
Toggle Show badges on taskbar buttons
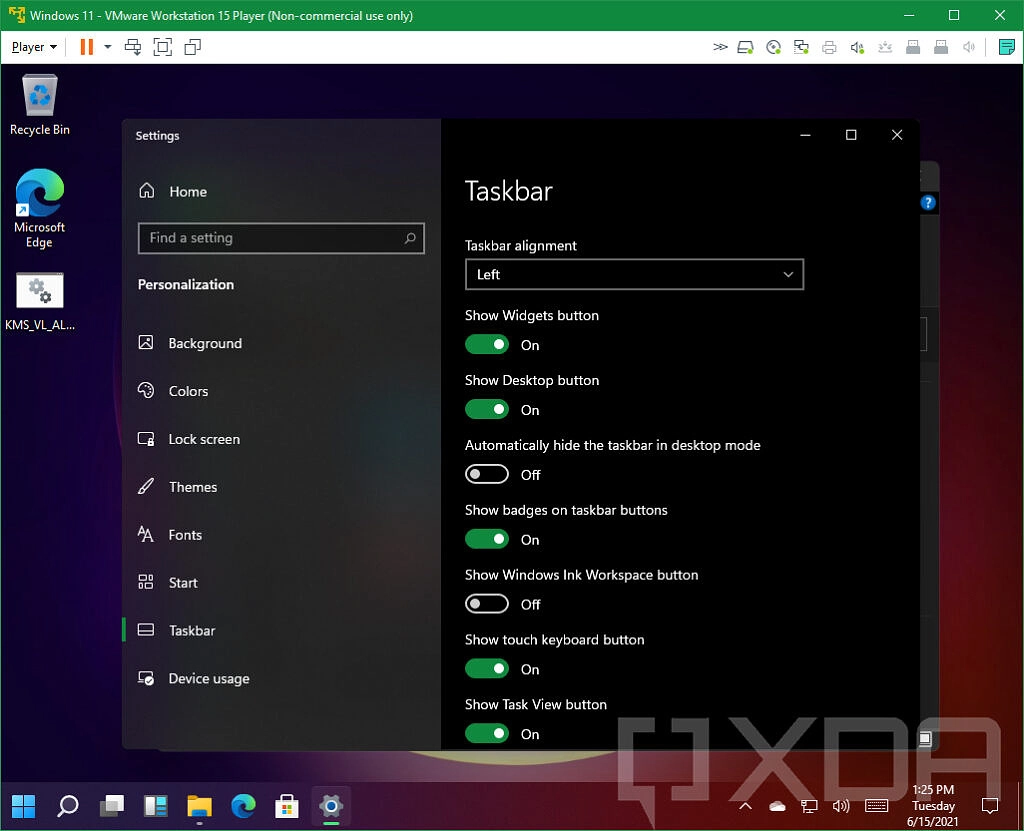(487, 539)
